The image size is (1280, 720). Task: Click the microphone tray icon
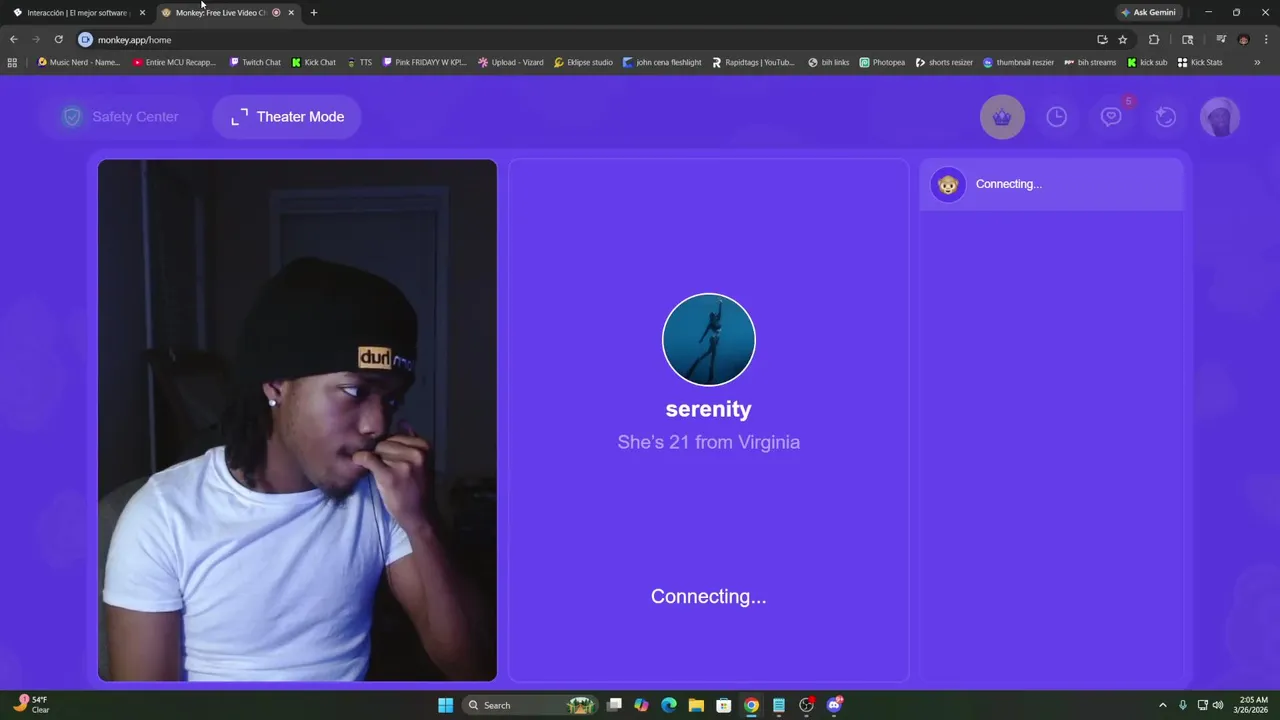[x=1183, y=705]
